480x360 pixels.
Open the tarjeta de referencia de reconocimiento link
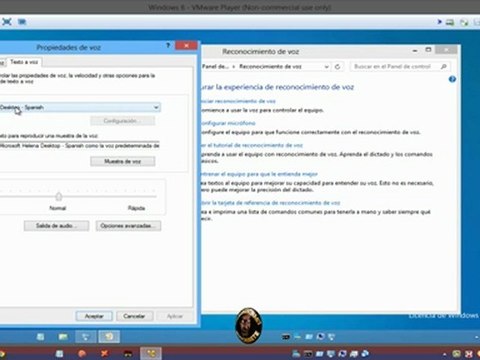270,203
